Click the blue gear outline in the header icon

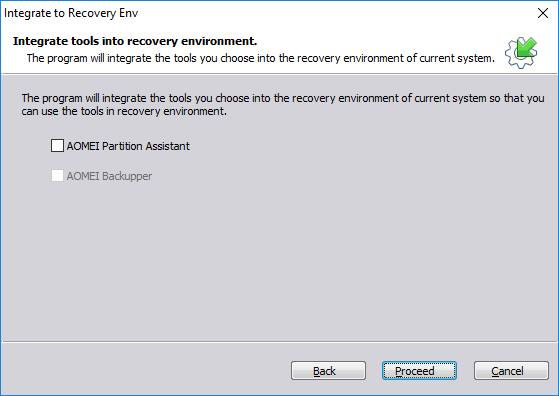[x=515, y=58]
